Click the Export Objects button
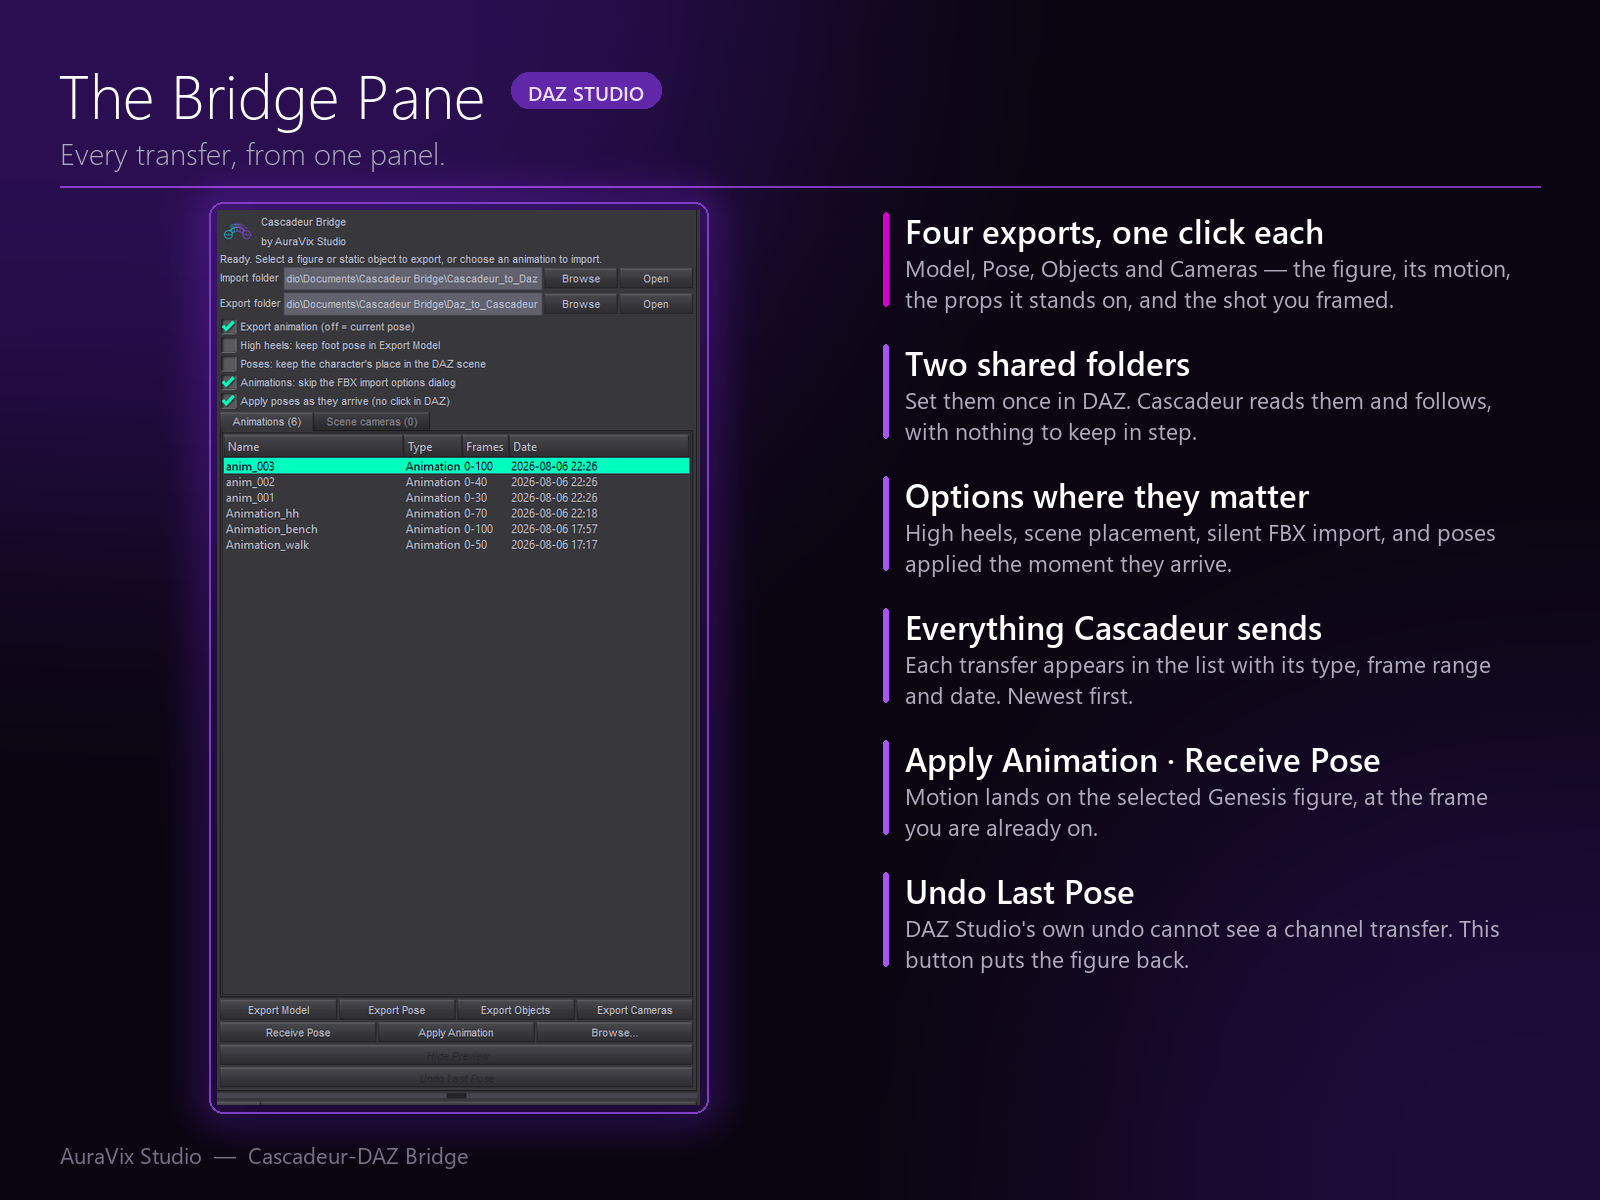This screenshot has width=1600, height=1200. [x=515, y=1010]
